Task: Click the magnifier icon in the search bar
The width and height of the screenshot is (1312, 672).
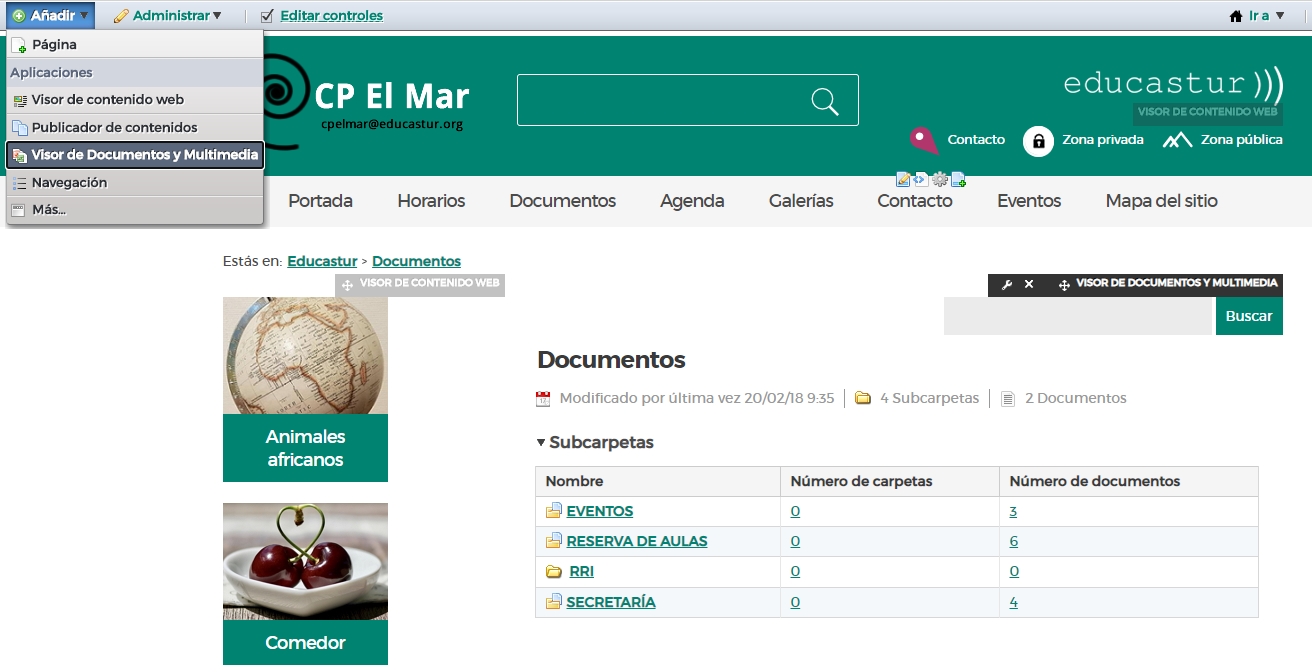Action: click(824, 100)
